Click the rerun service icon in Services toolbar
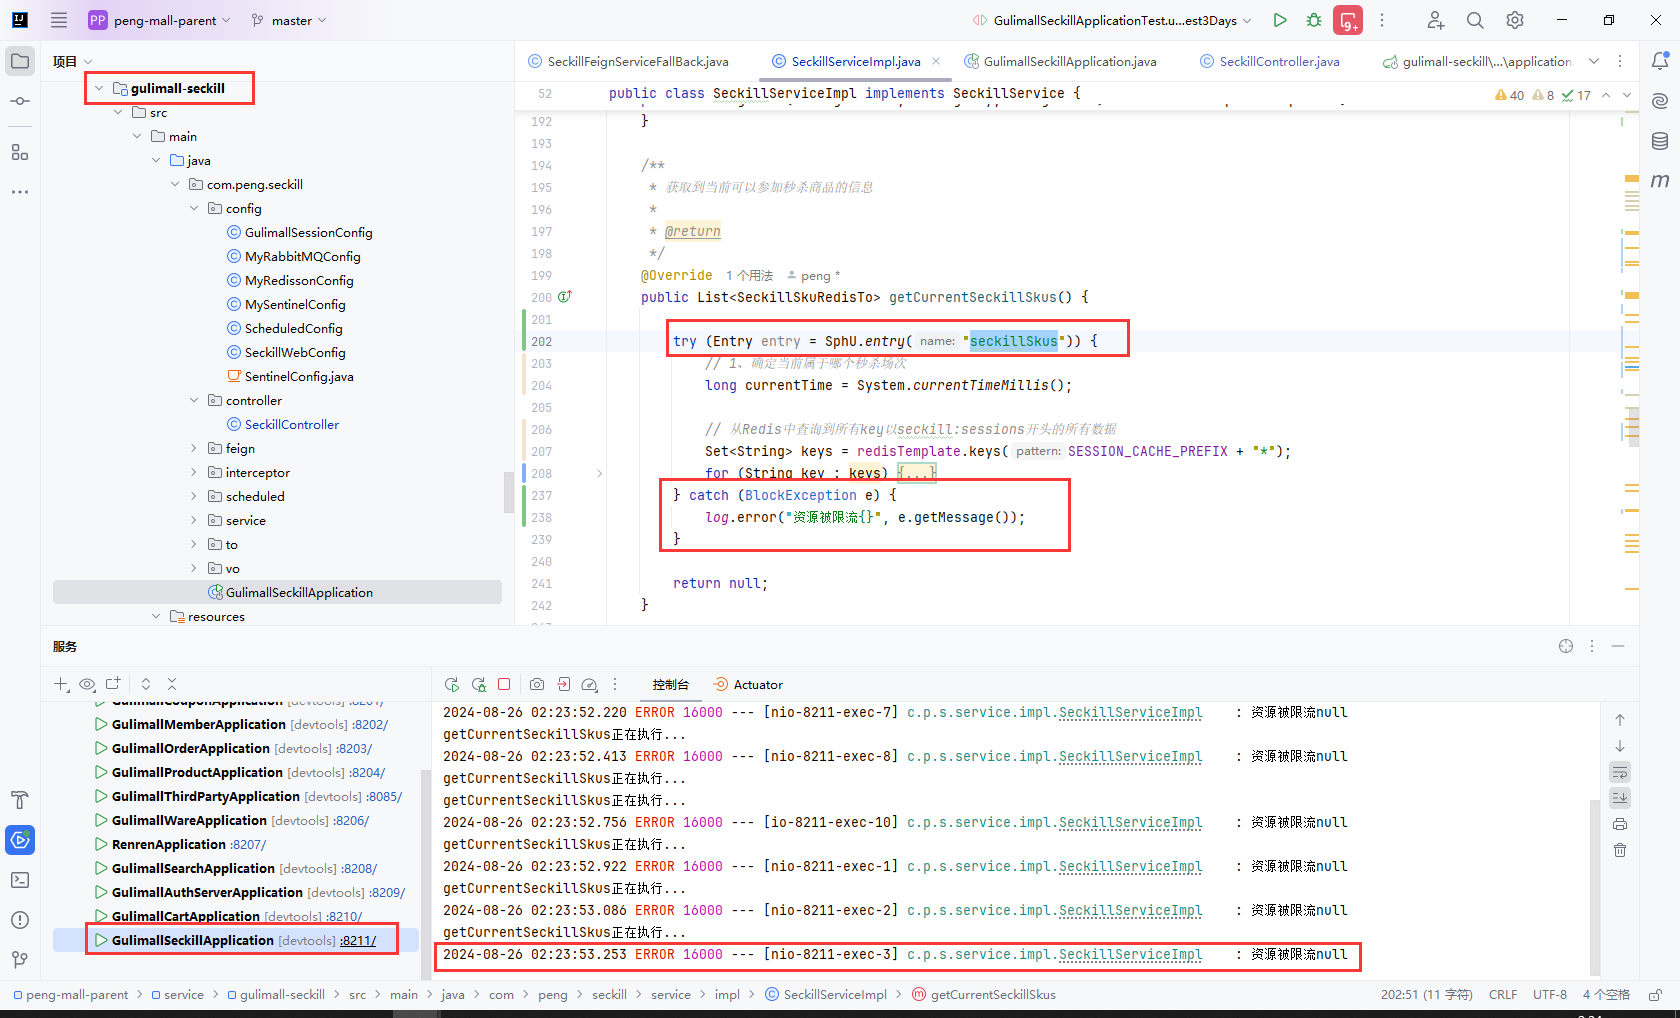The width and height of the screenshot is (1680, 1018). [452, 685]
